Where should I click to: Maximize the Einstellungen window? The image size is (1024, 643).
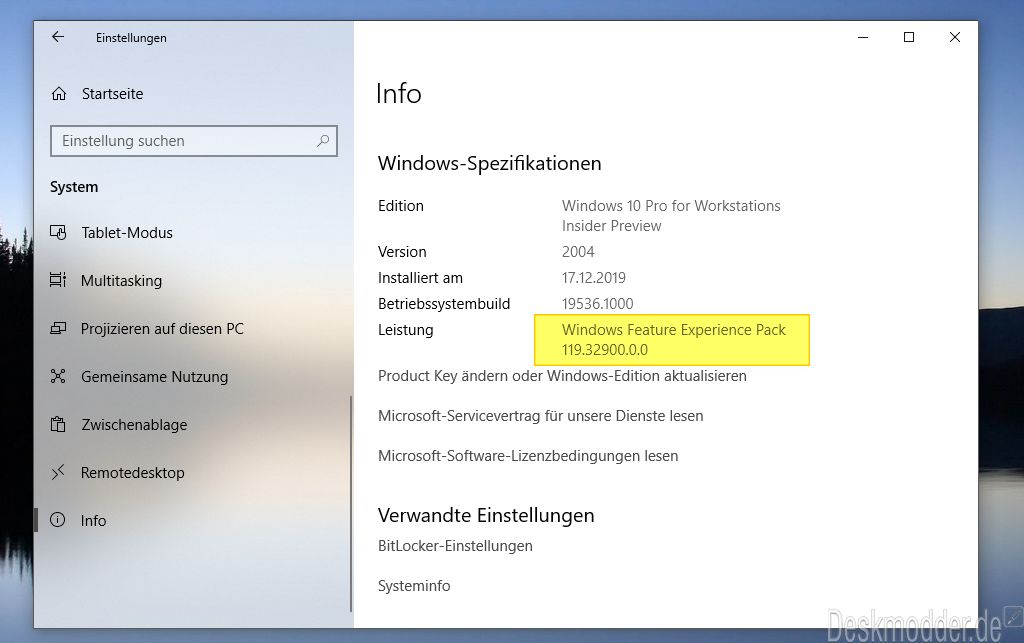(x=908, y=37)
